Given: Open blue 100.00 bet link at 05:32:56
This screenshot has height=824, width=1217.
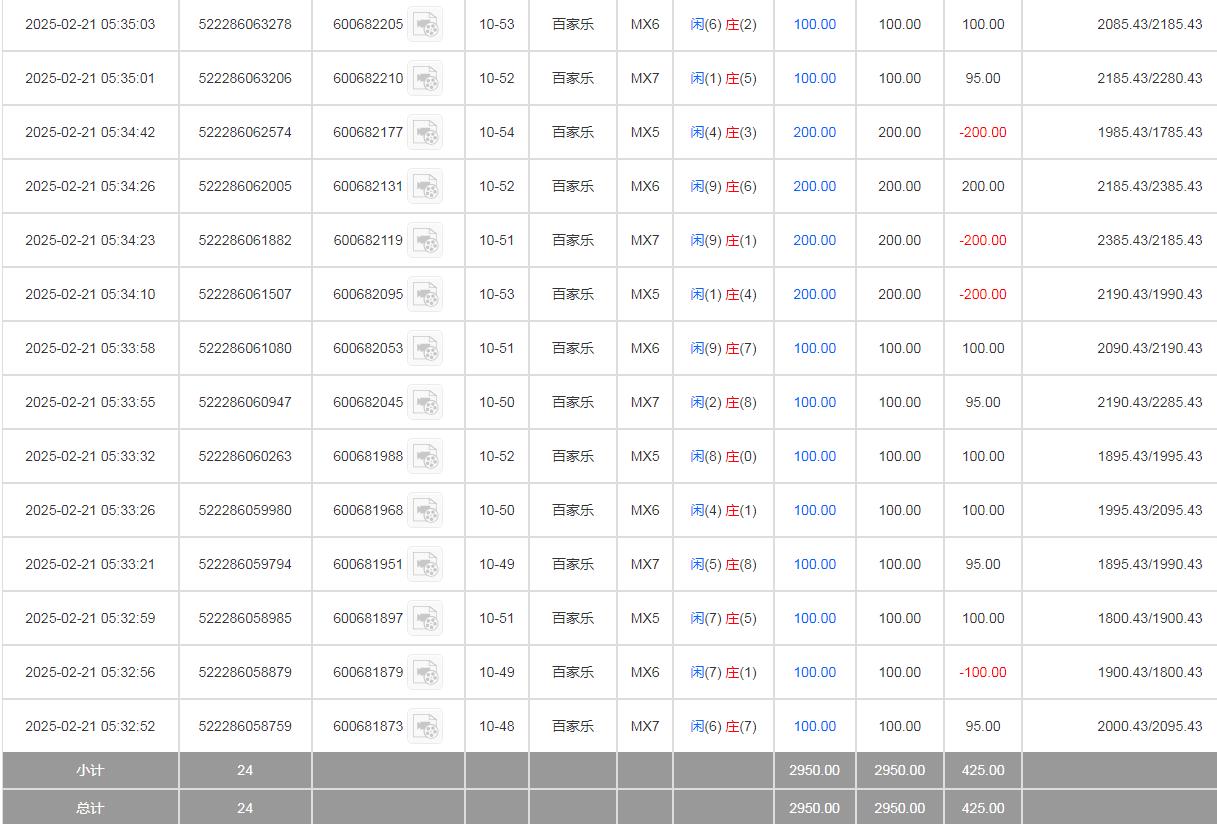Looking at the screenshot, I should pyautogui.click(x=814, y=672).
